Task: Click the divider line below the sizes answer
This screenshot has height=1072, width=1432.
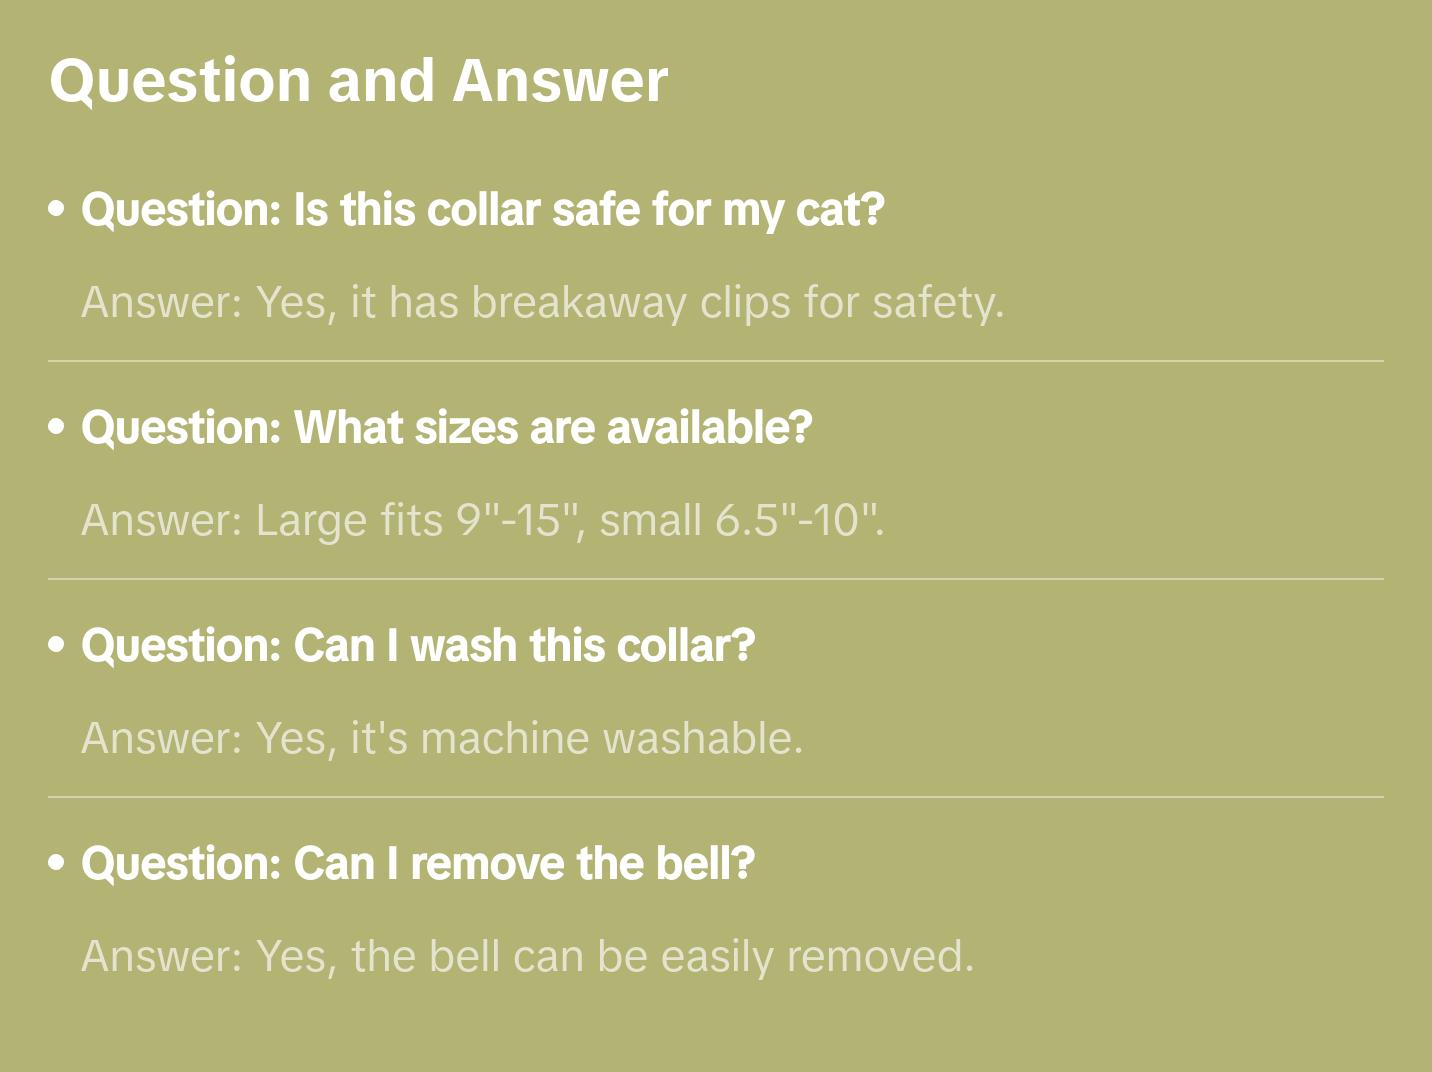Action: (x=716, y=579)
